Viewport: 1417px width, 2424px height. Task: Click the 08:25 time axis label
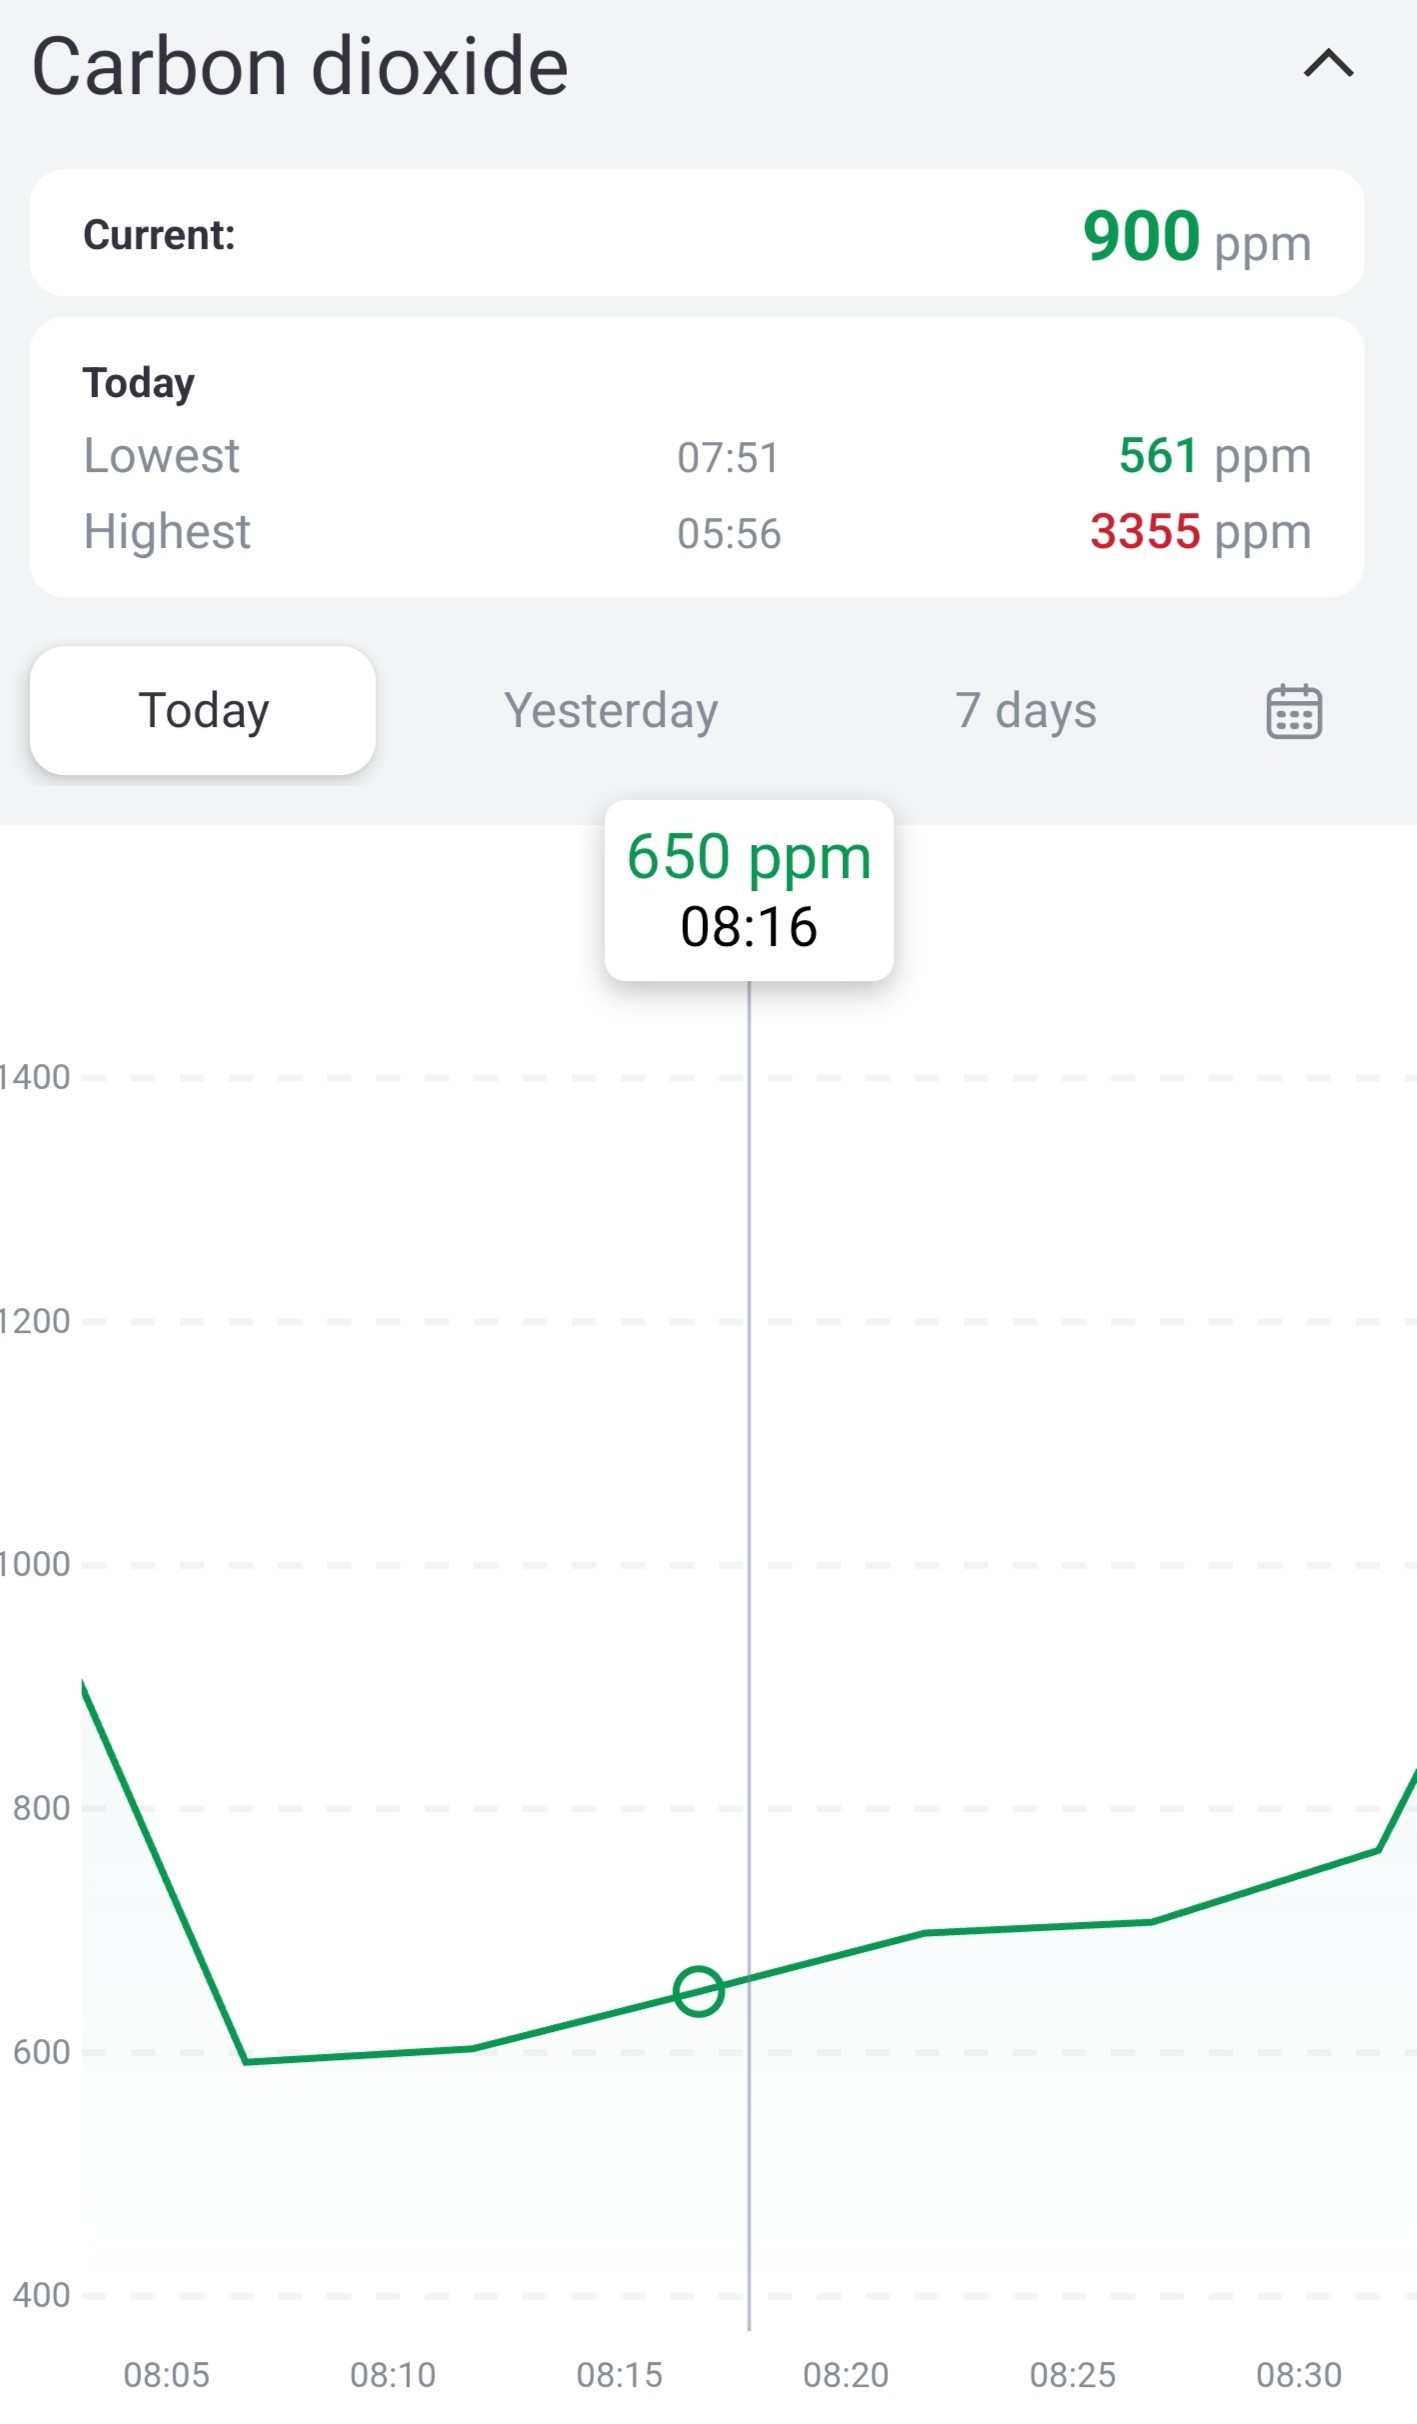tap(1073, 2375)
